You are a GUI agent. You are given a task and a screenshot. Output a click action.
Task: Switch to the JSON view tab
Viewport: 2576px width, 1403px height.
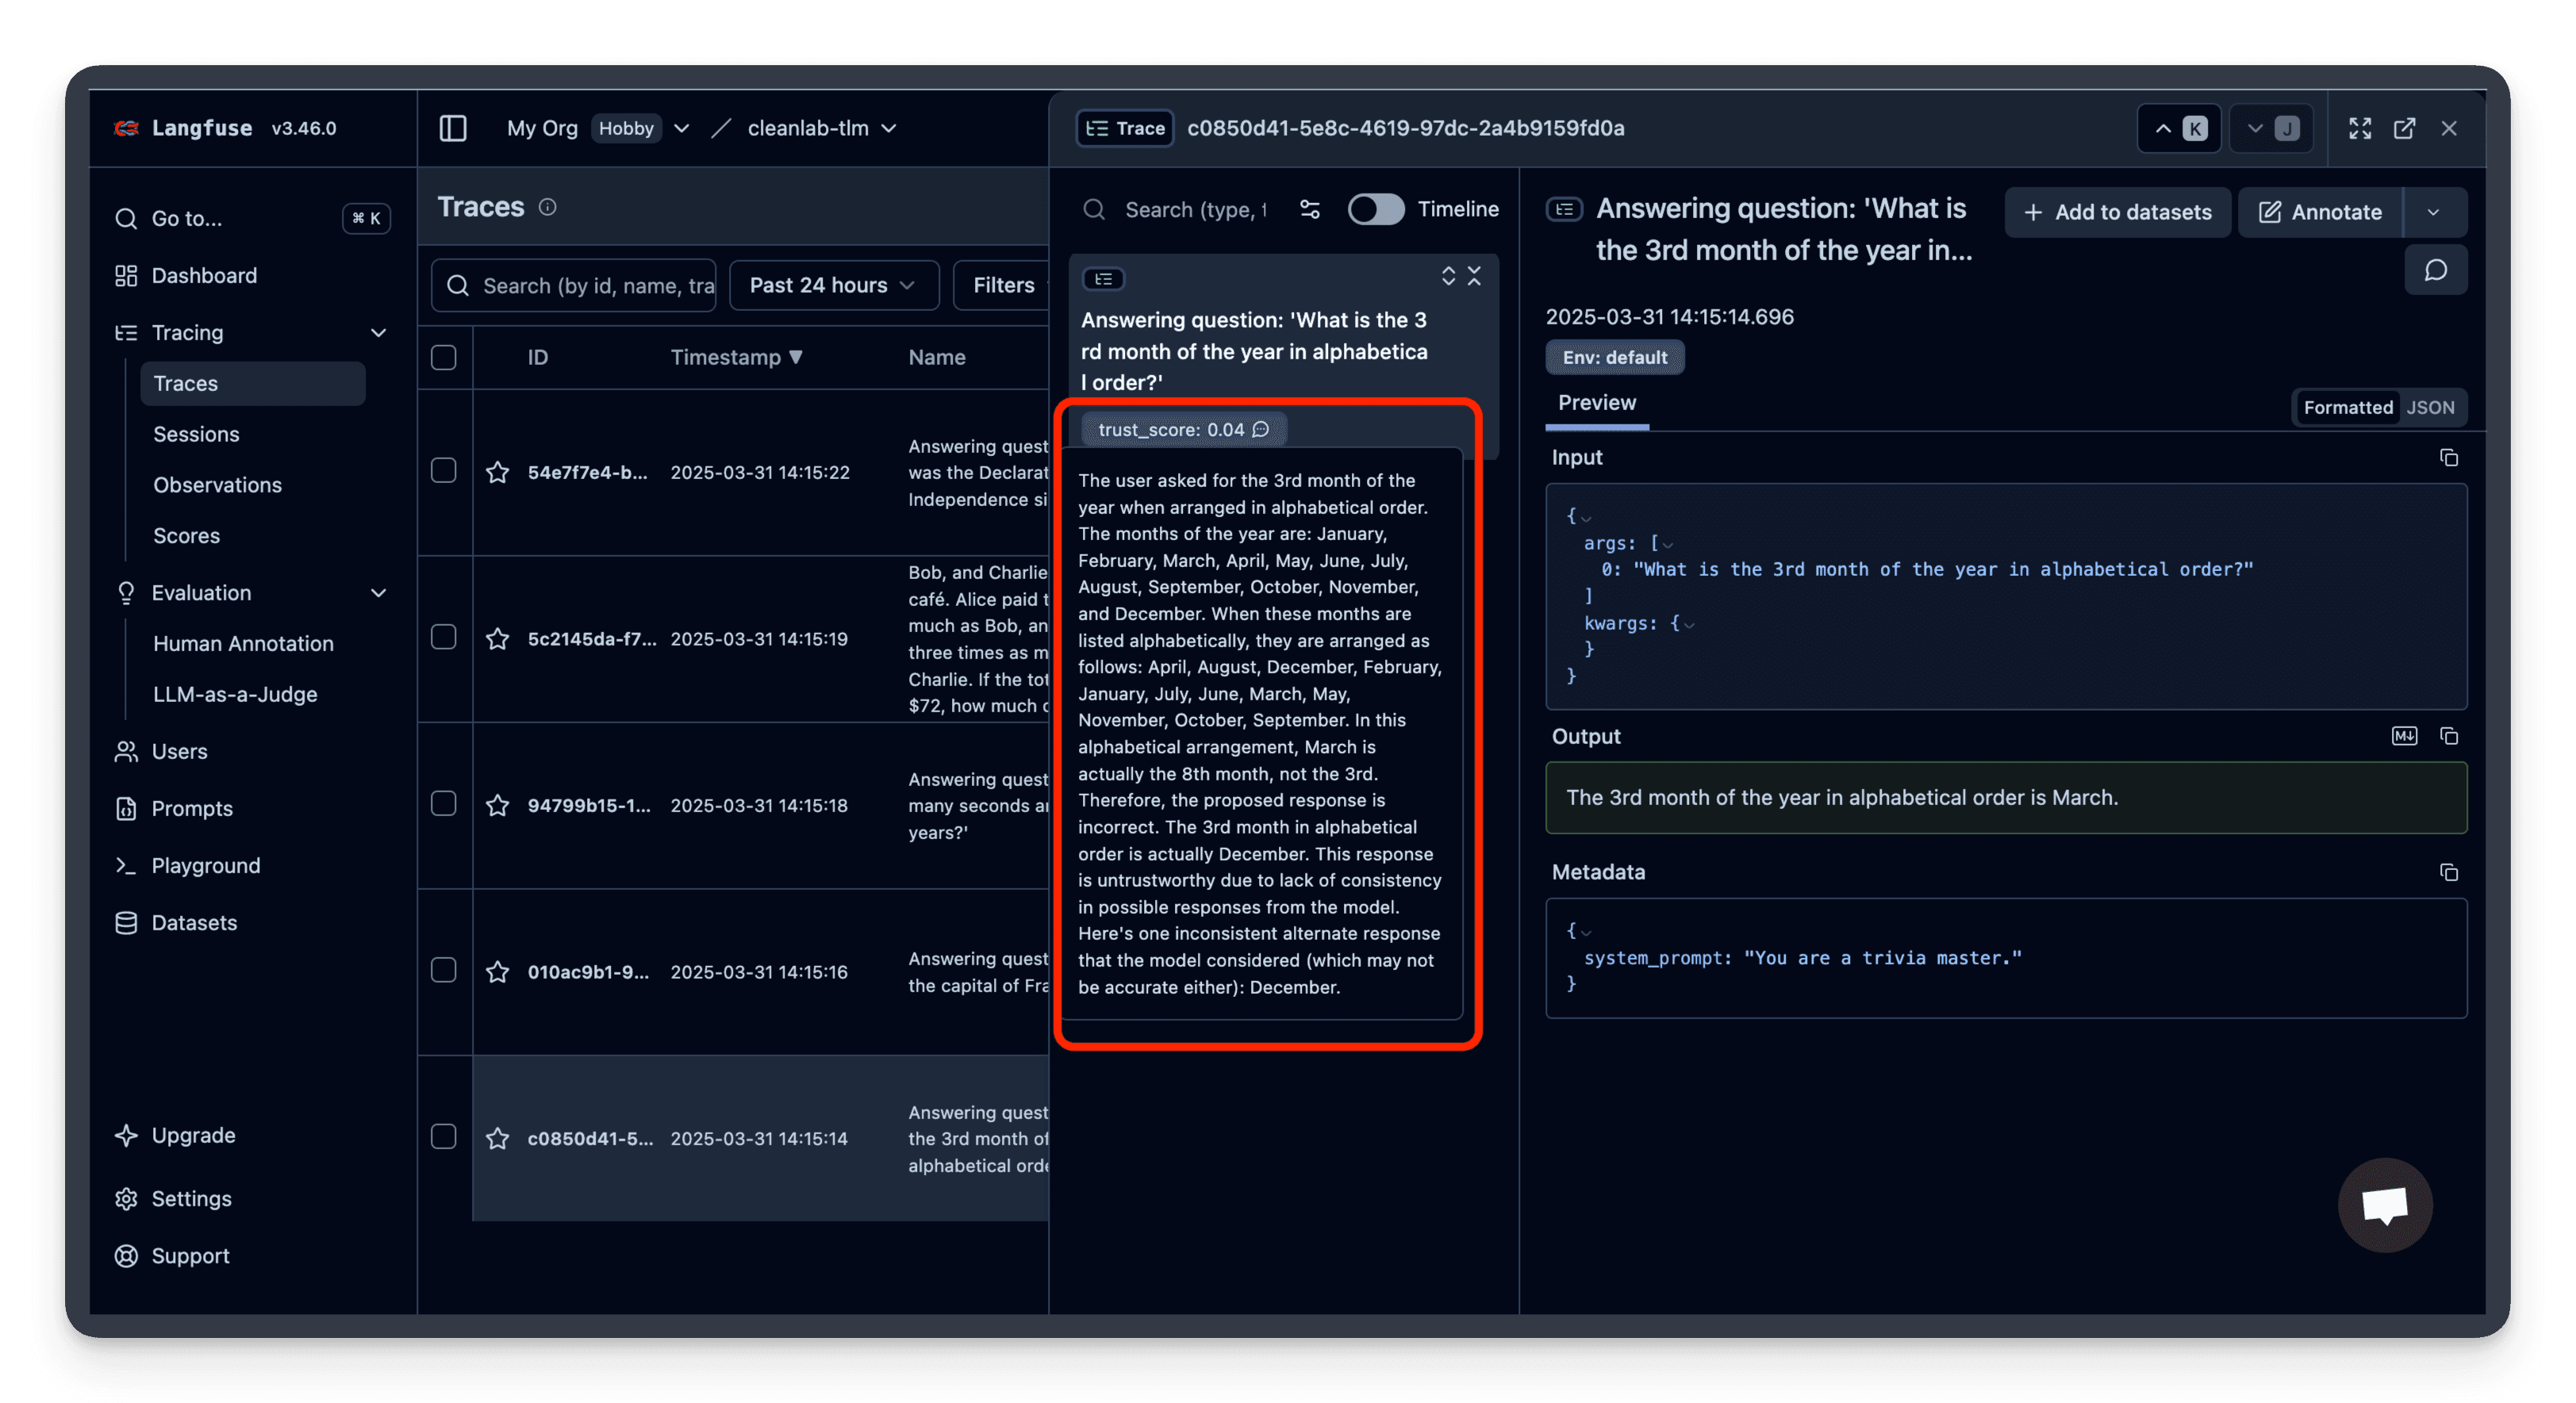[x=2431, y=407]
